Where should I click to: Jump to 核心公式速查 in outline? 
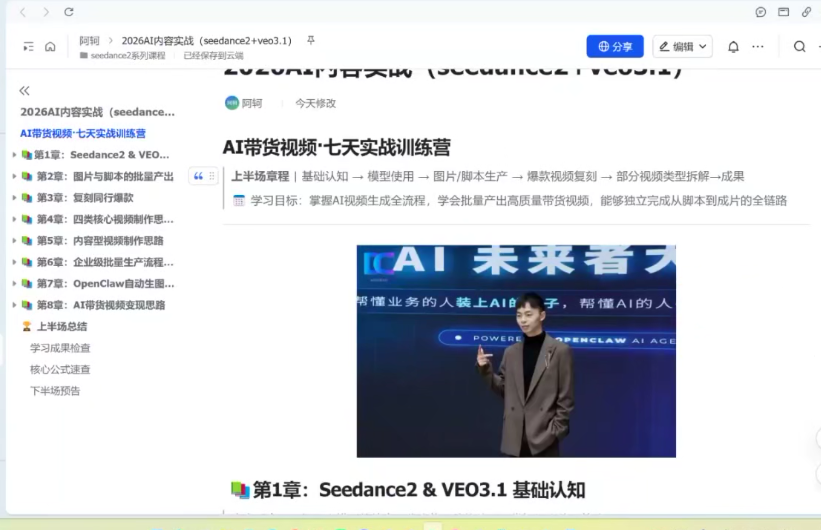pyautogui.click(x=60, y=369)
